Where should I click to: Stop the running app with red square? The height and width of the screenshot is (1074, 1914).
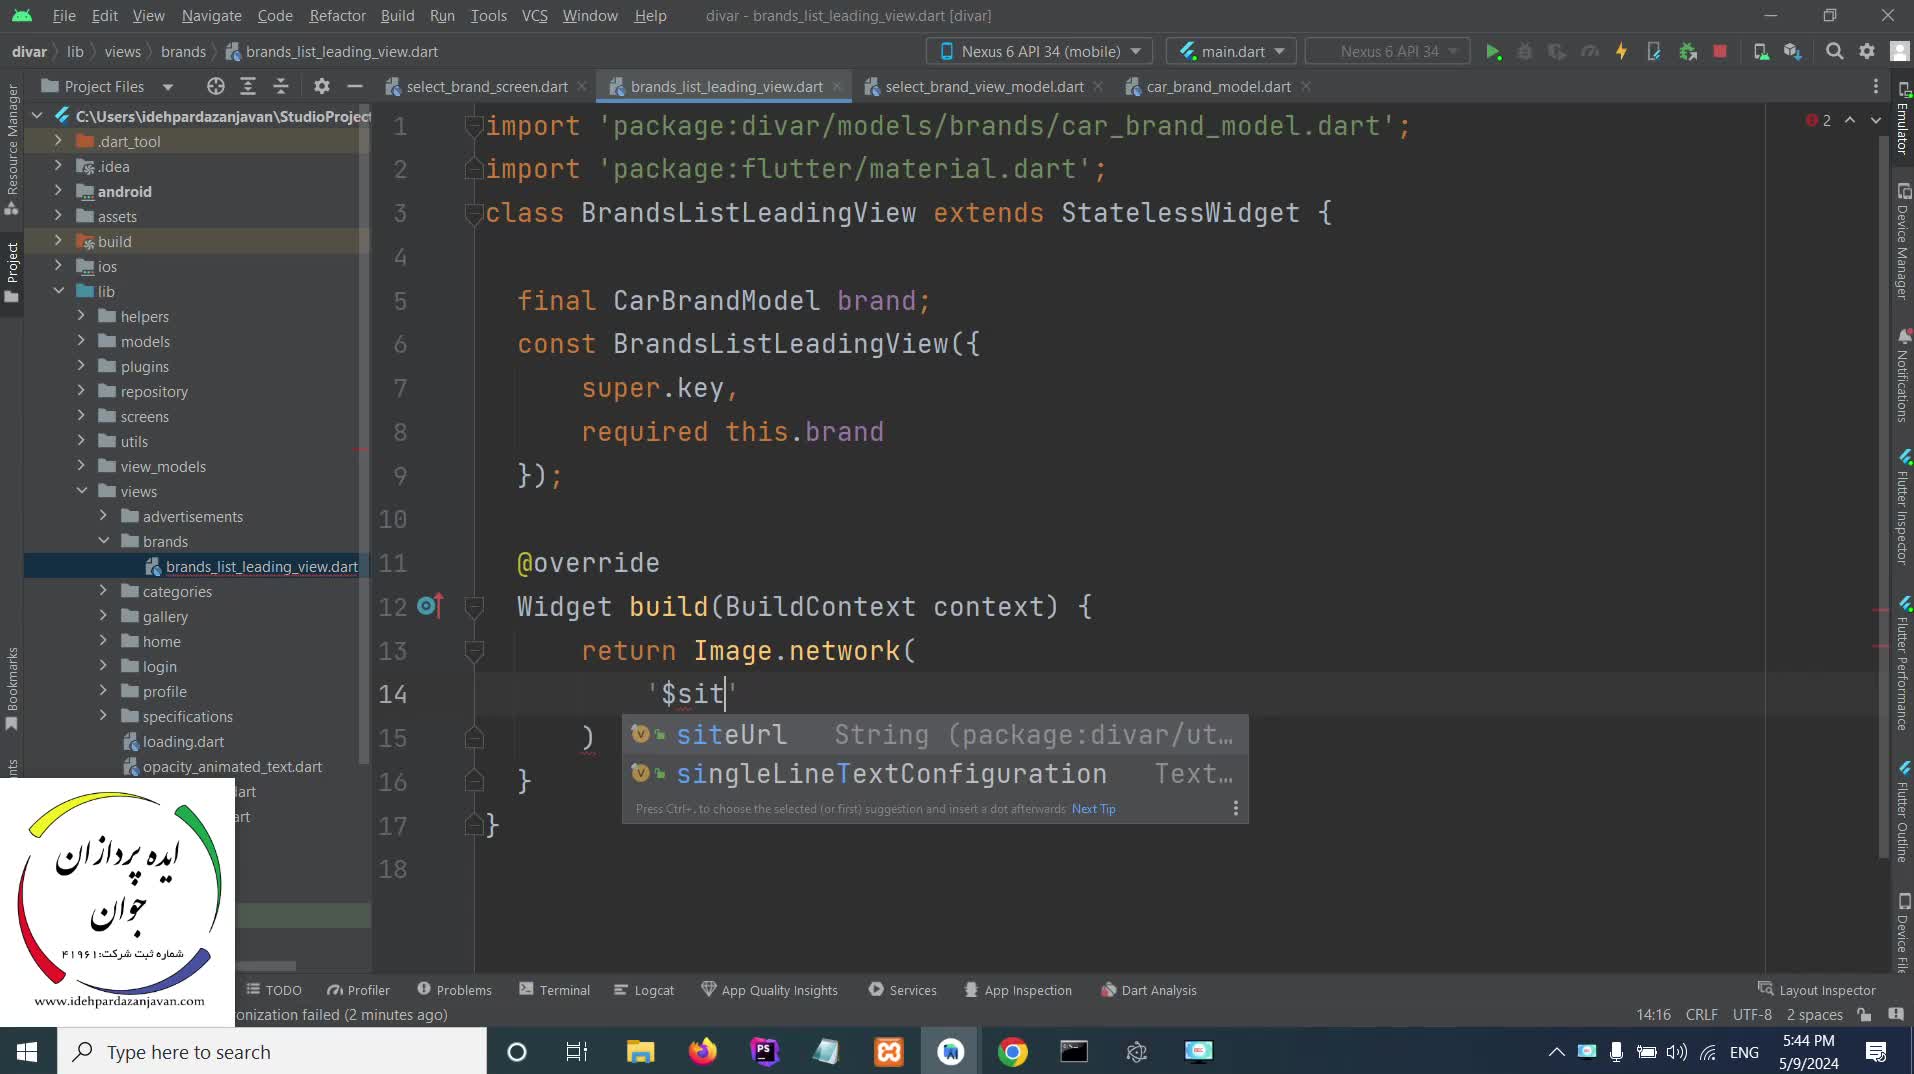tap(1720, 52)
